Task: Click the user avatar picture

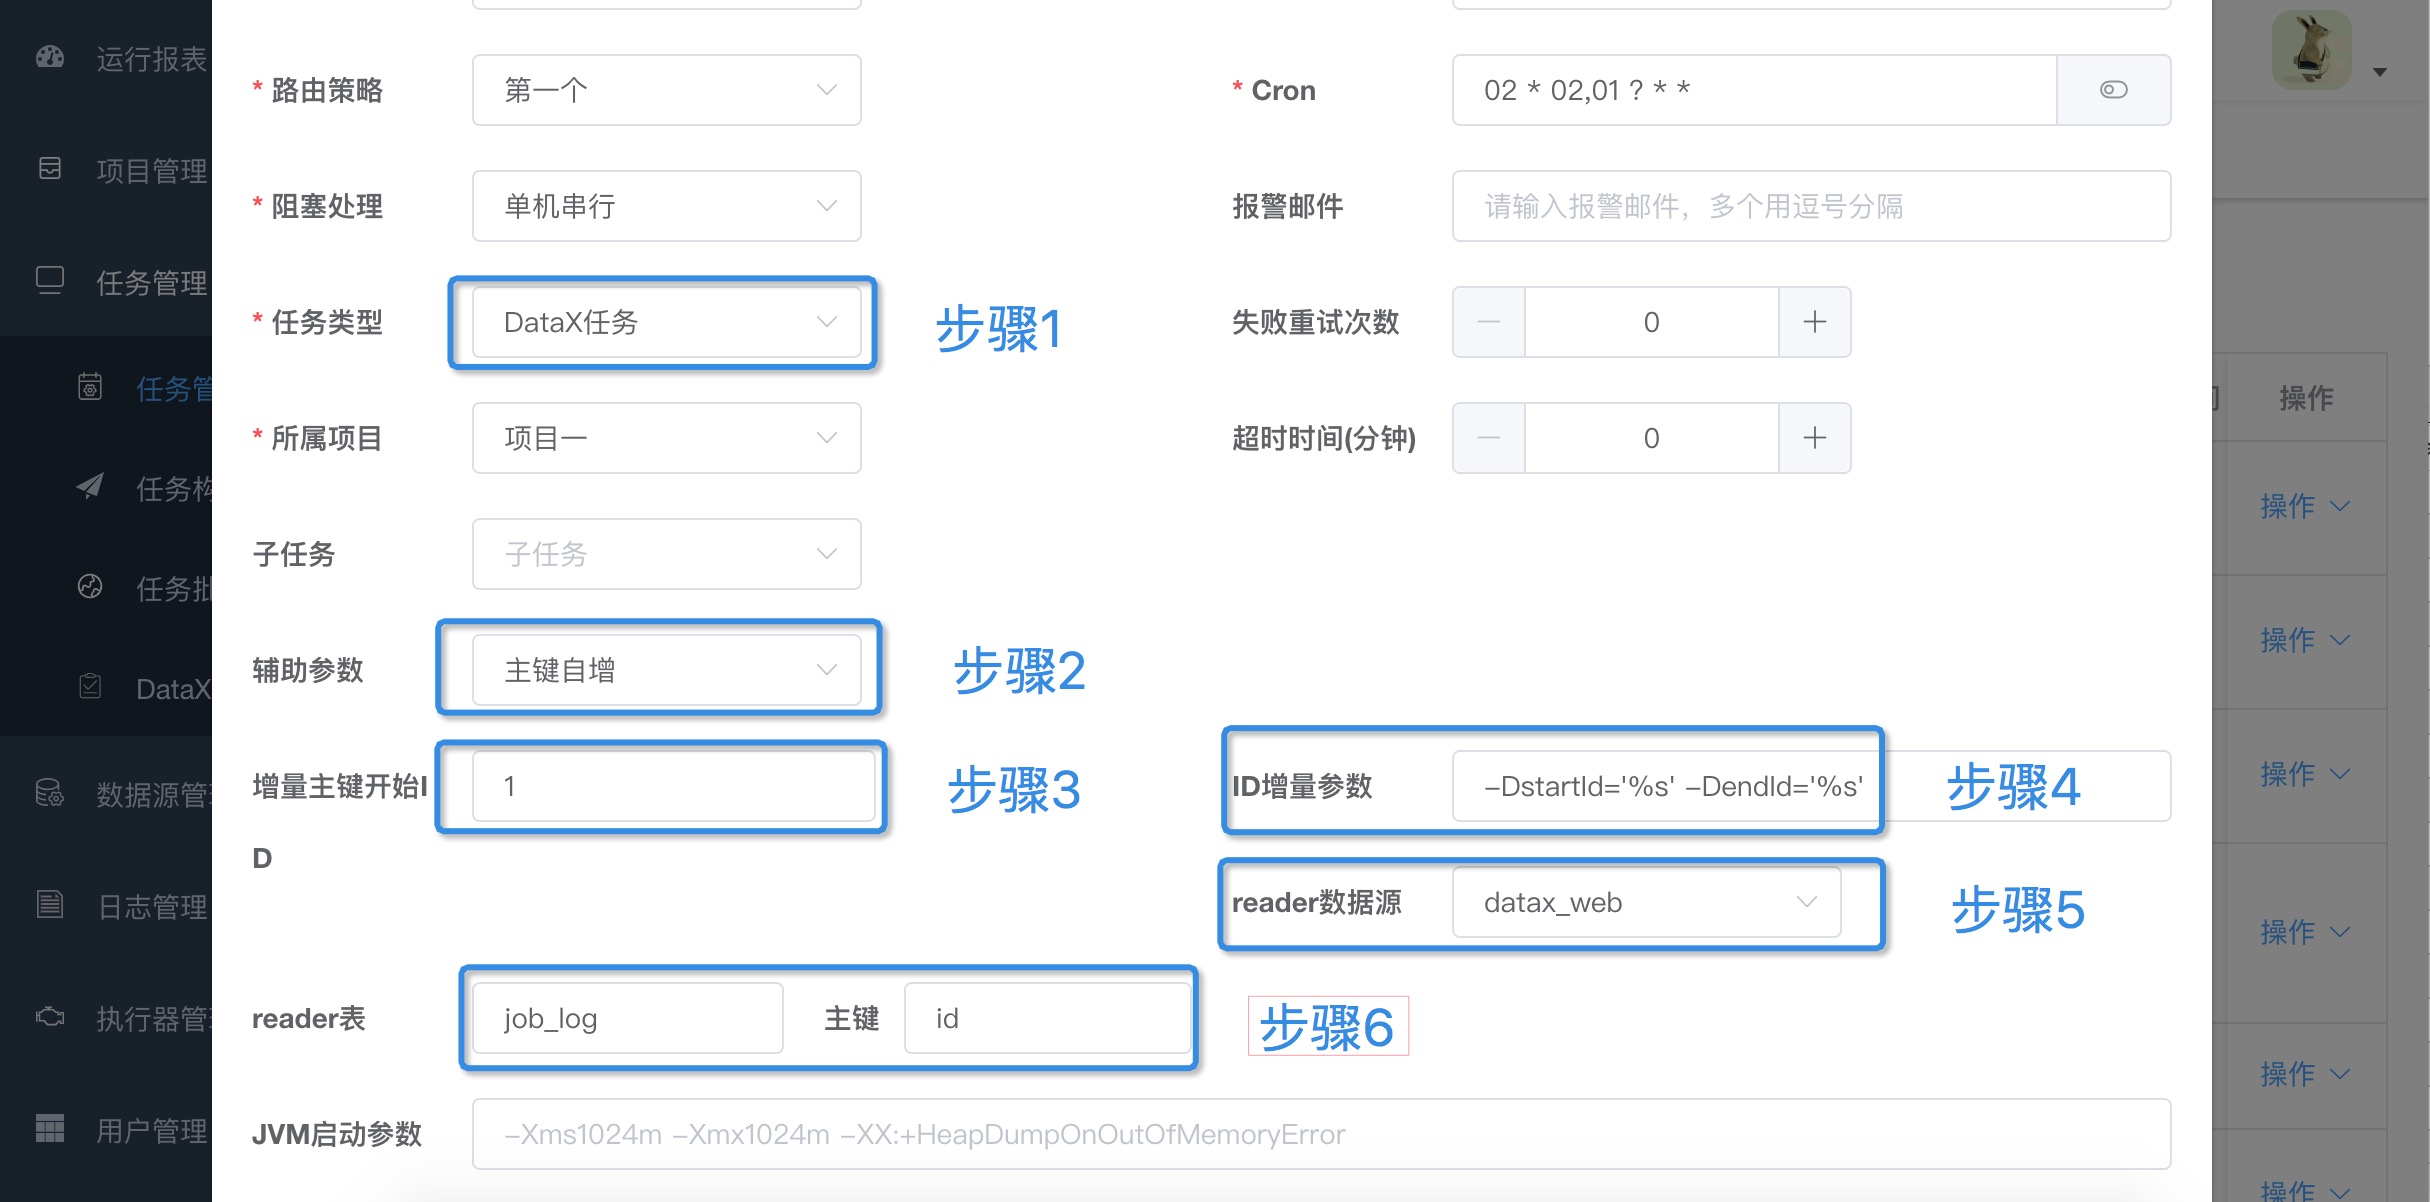Action: (x=2311, y=50)
